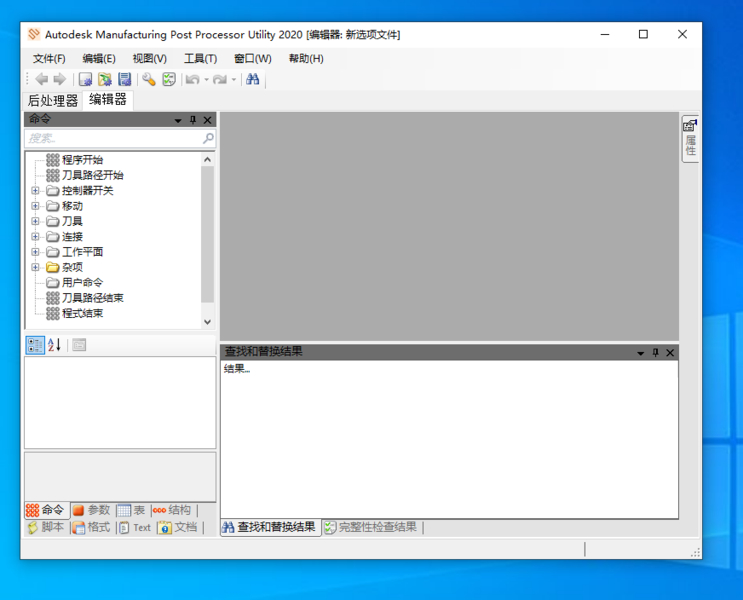Open the 属性 side panel tab
Screen dimensions: 743x600
click(x=690, y=139)
